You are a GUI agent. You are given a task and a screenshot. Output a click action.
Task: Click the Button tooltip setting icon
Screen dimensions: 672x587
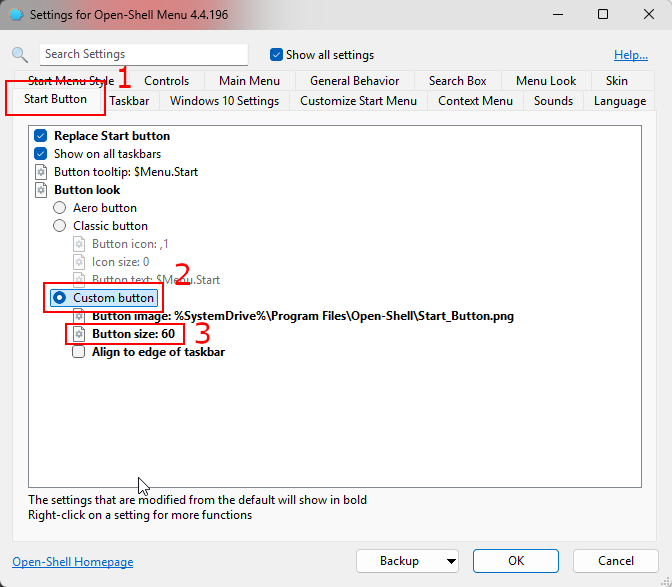[41, 172]
